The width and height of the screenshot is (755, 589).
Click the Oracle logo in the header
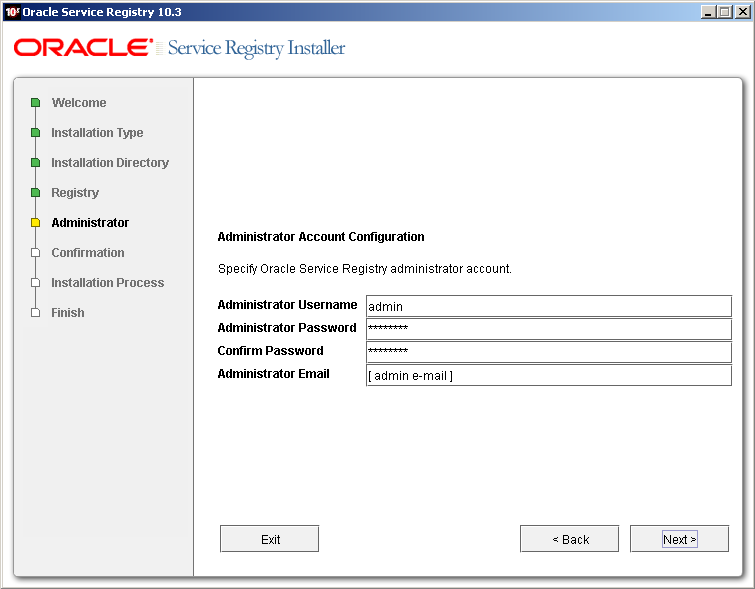[x=83, y=48]
